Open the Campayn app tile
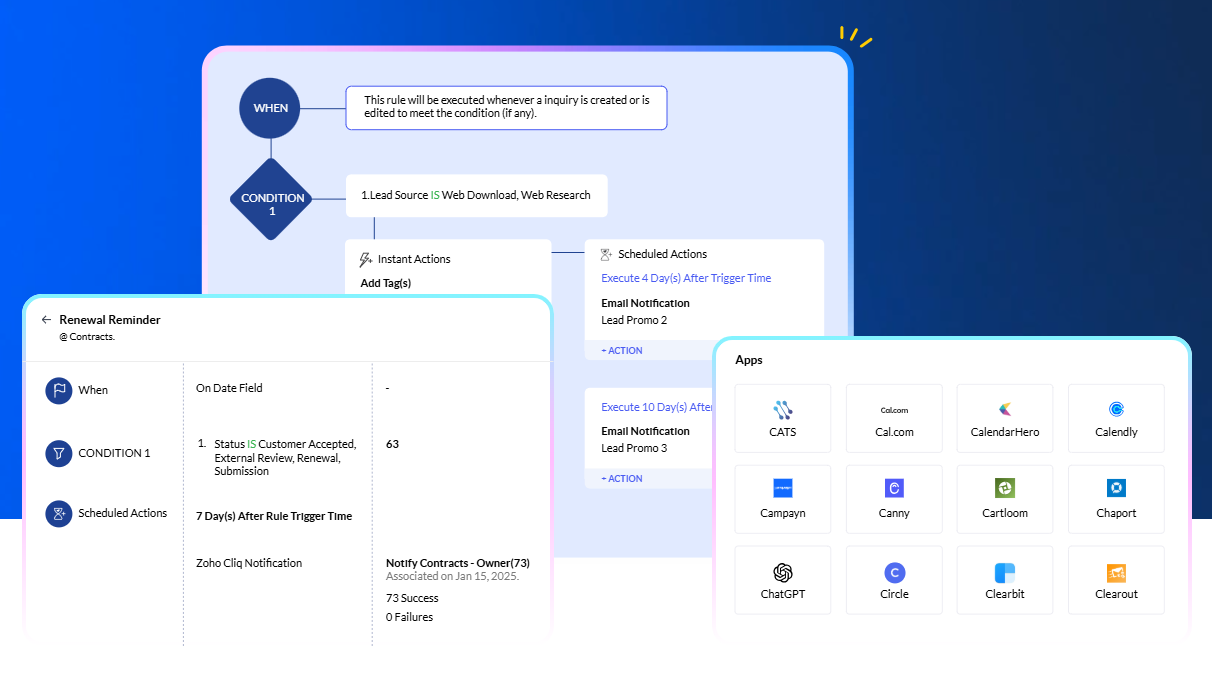 pyautogui.click(x=783, y=498)
